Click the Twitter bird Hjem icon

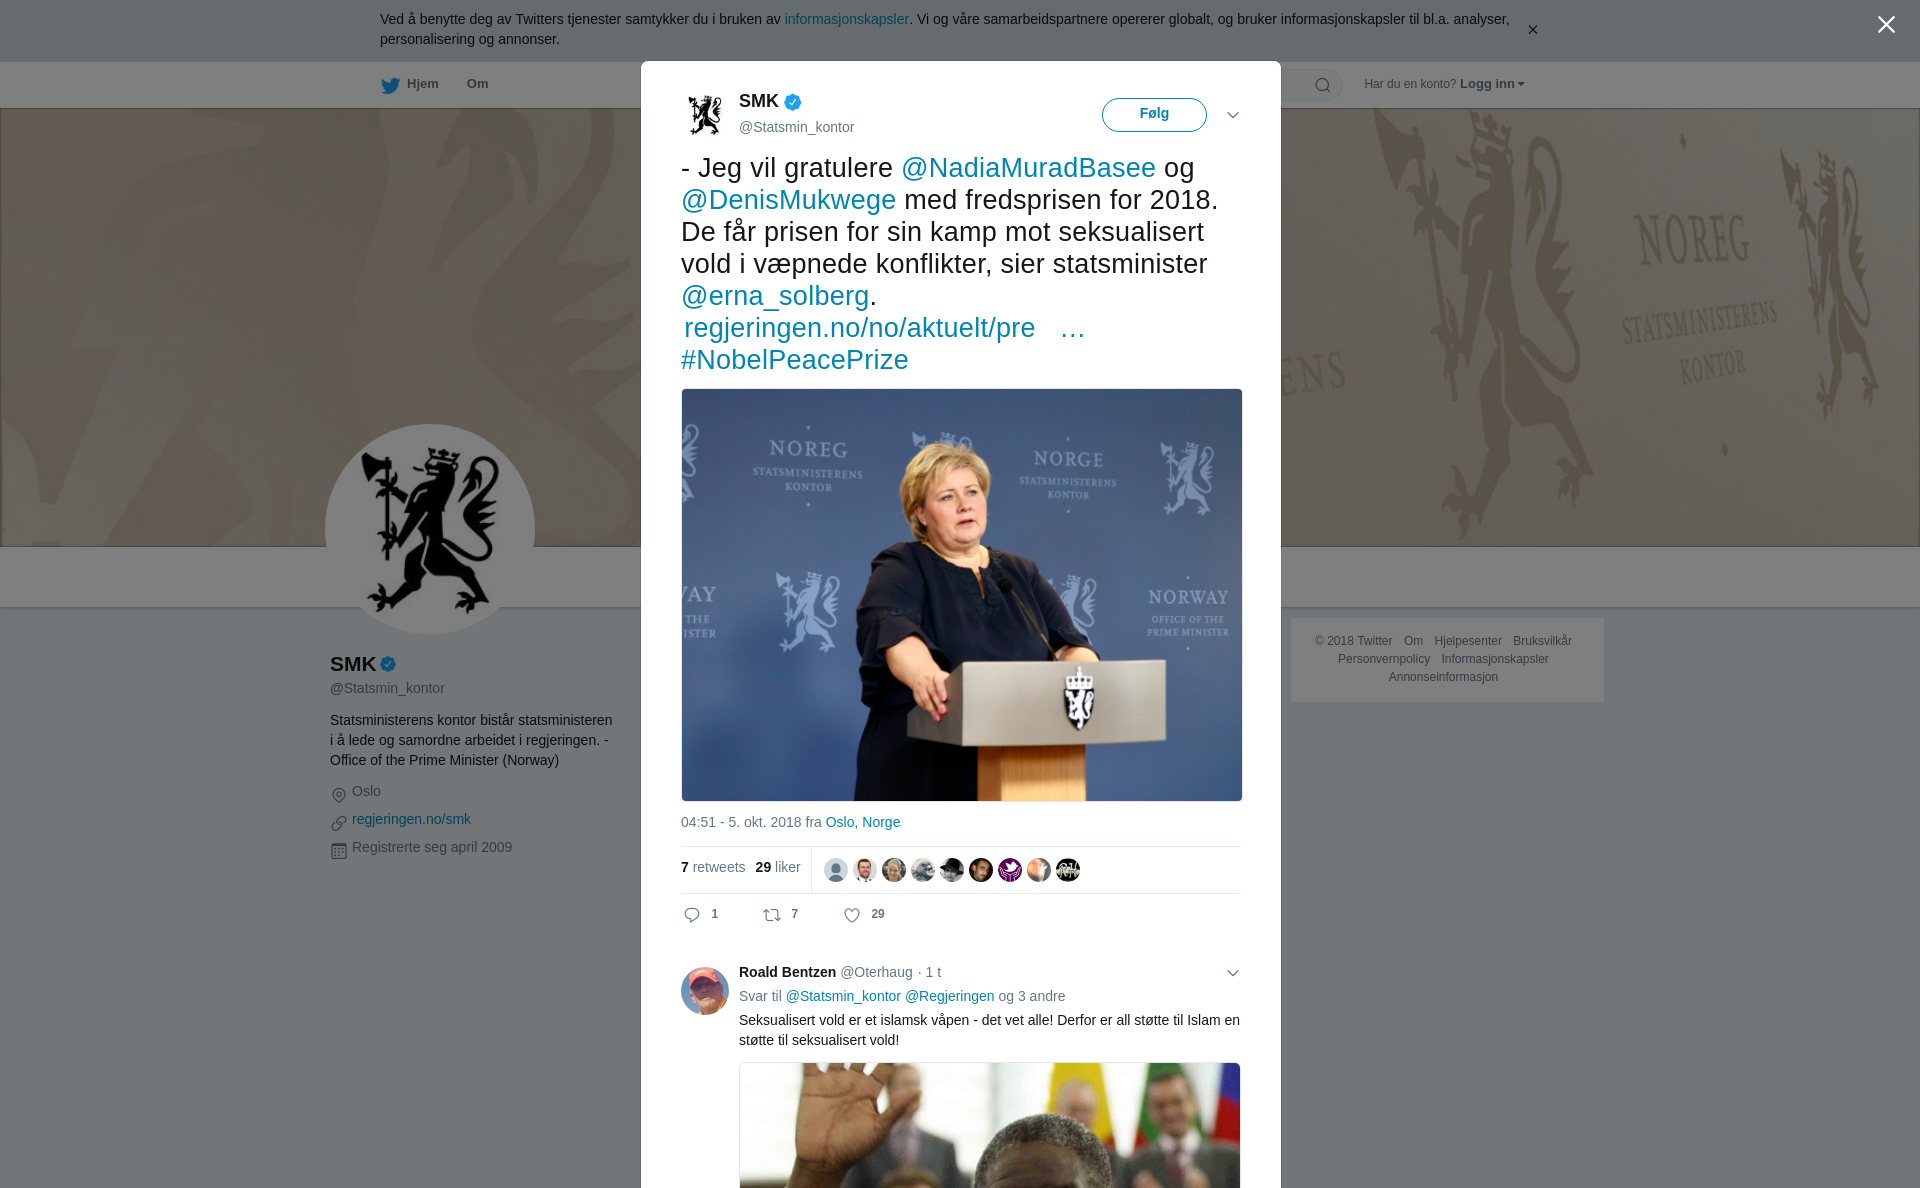390,85
